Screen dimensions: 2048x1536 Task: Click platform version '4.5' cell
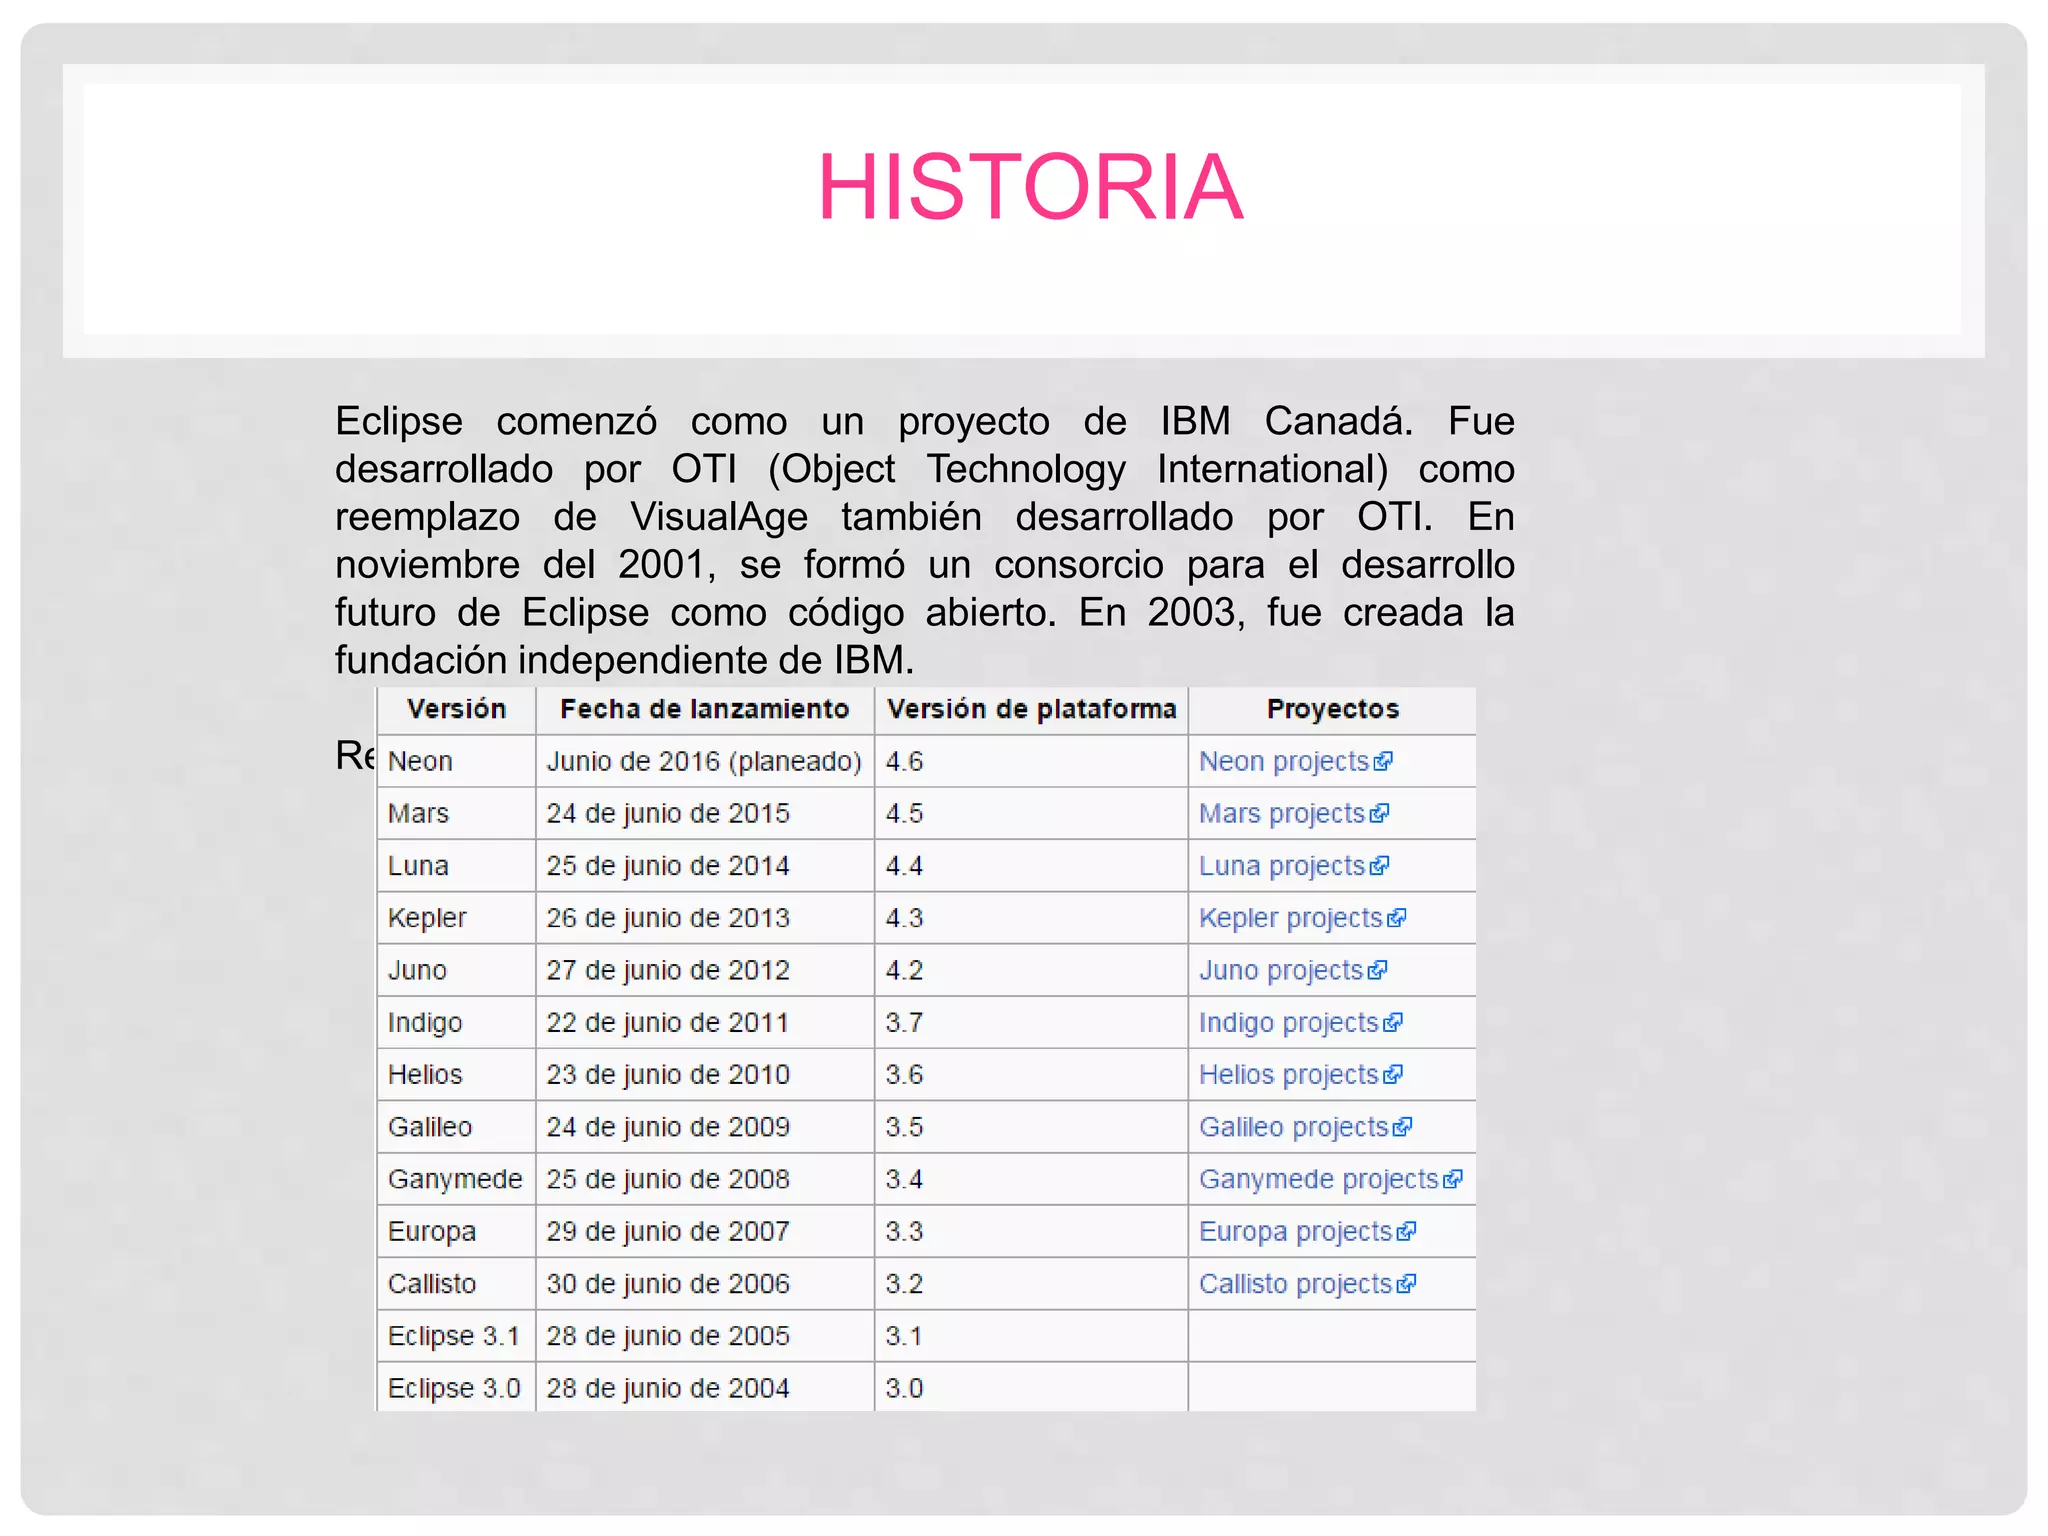(1031, 814)
